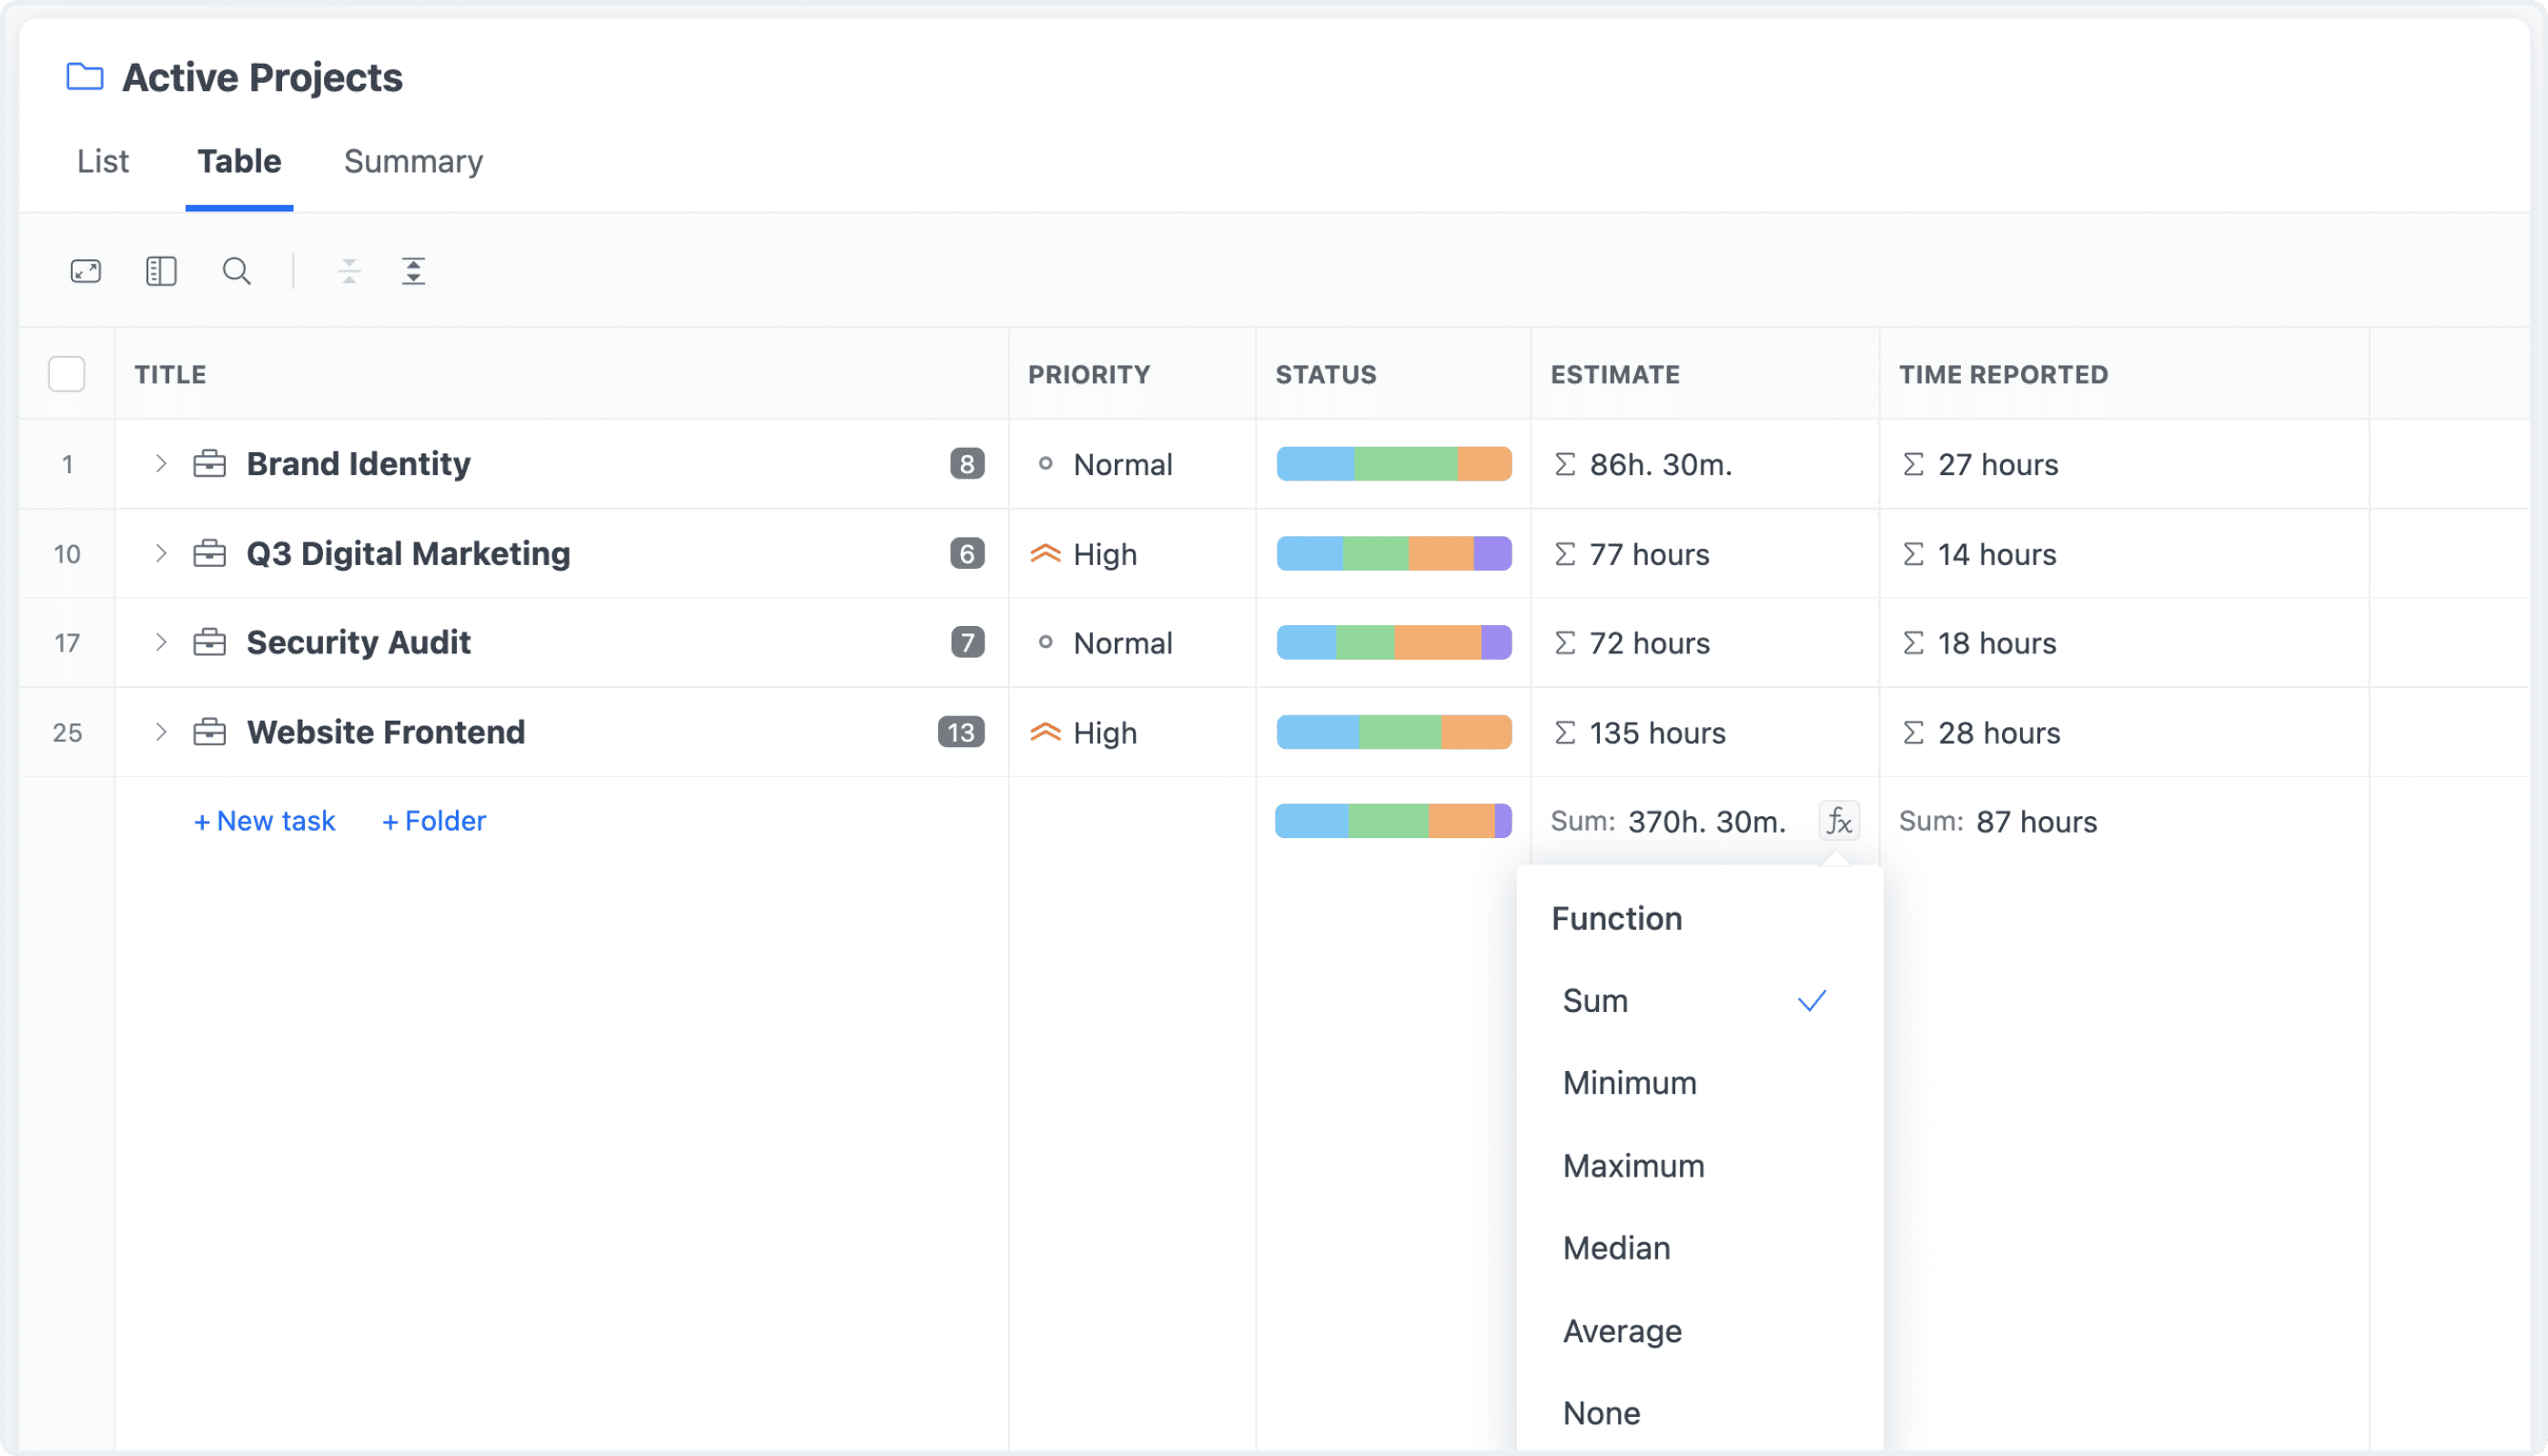Switch to the List tab

pyautogui.click(x=102, y=161)
